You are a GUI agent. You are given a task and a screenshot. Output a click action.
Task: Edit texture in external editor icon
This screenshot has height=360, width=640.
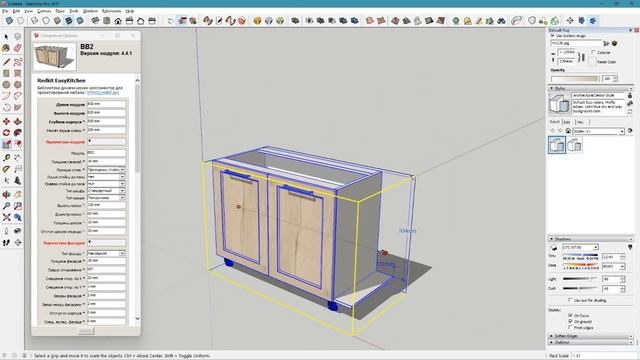(x=614, y=43)
